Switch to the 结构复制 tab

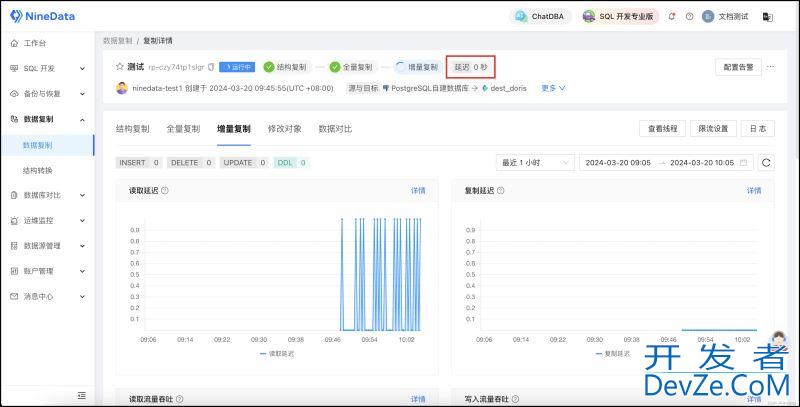(133, 129)
